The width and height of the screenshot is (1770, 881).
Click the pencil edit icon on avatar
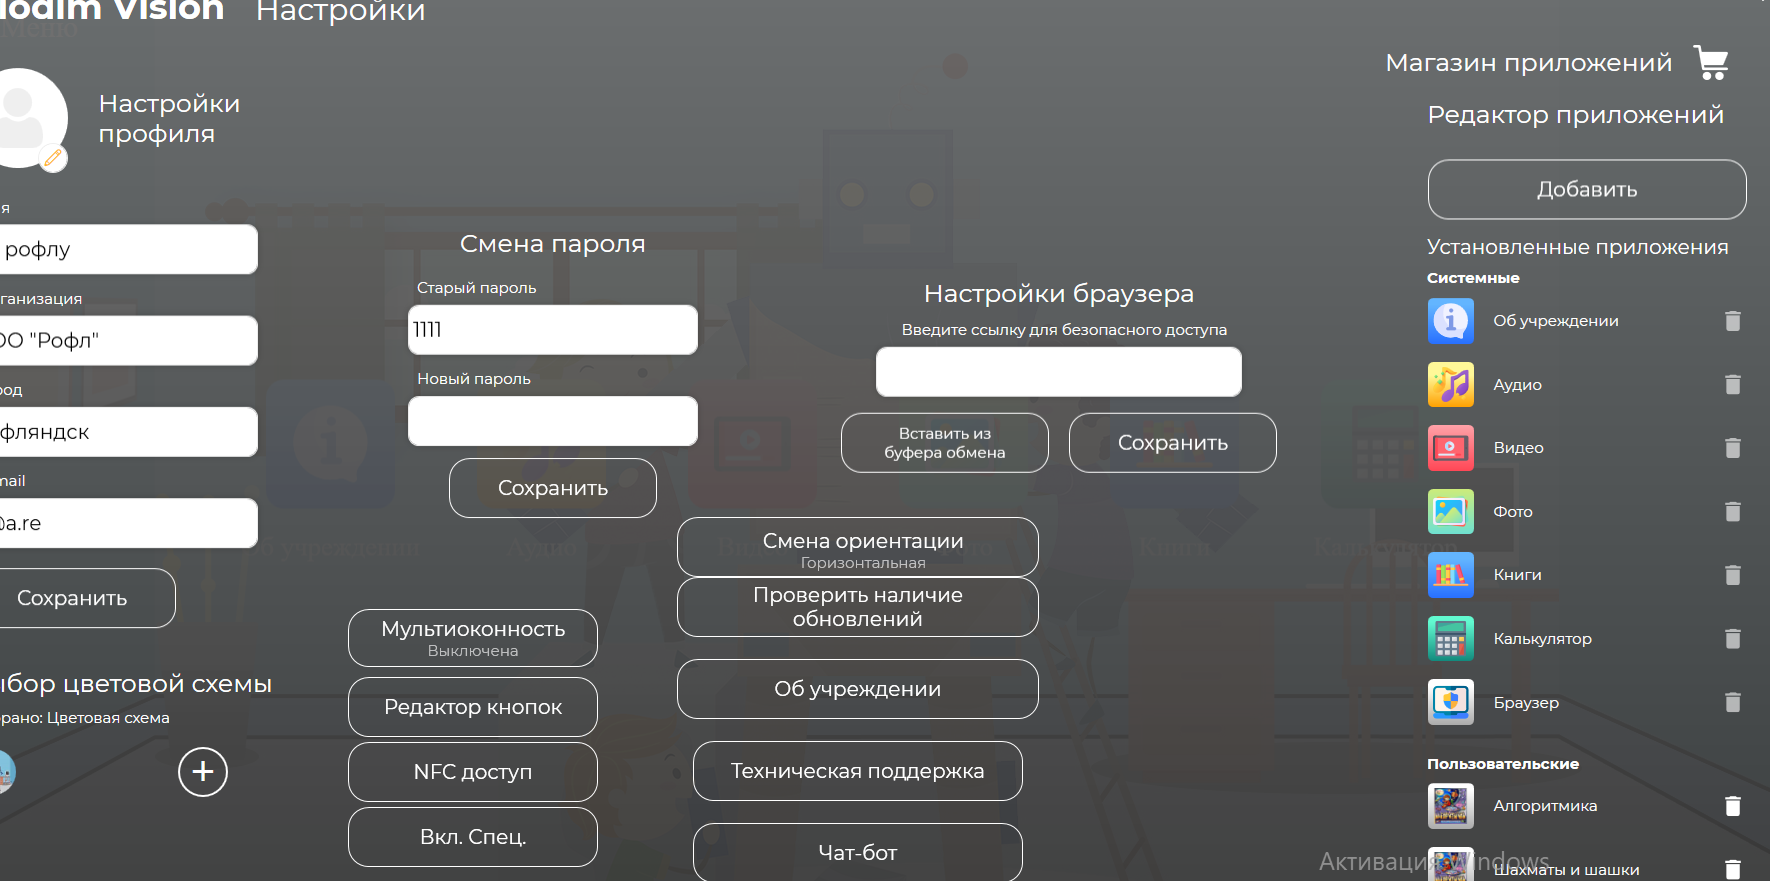[x=53, y=157]
